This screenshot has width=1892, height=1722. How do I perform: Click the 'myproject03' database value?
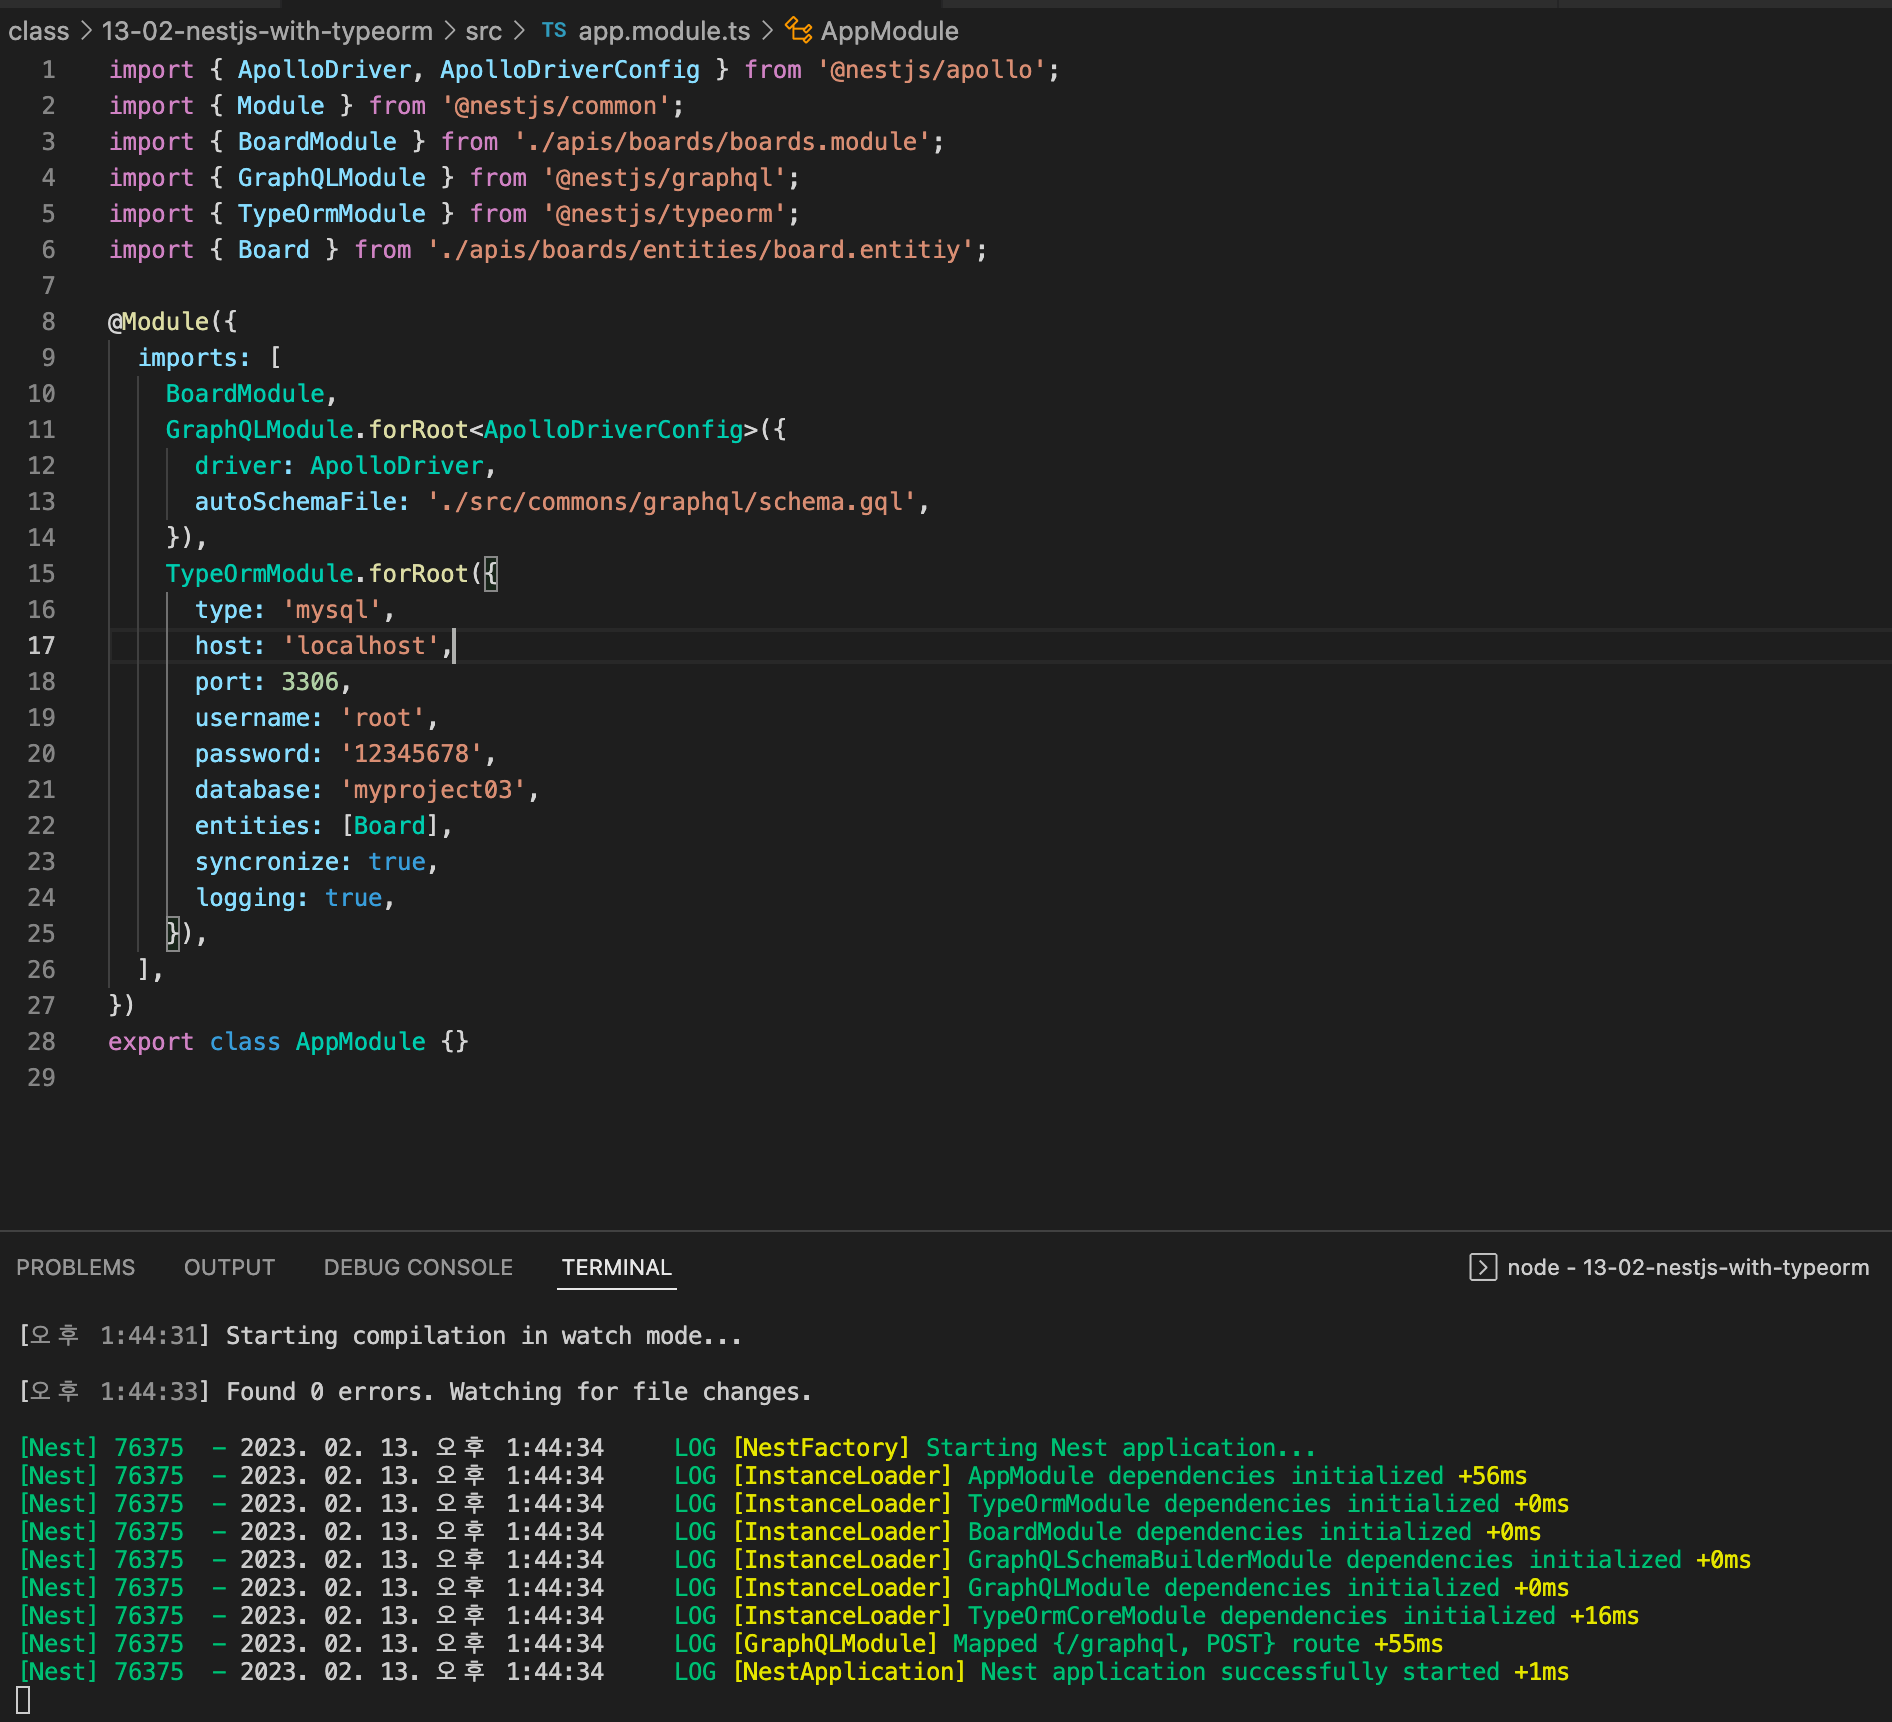click(433, 789)
